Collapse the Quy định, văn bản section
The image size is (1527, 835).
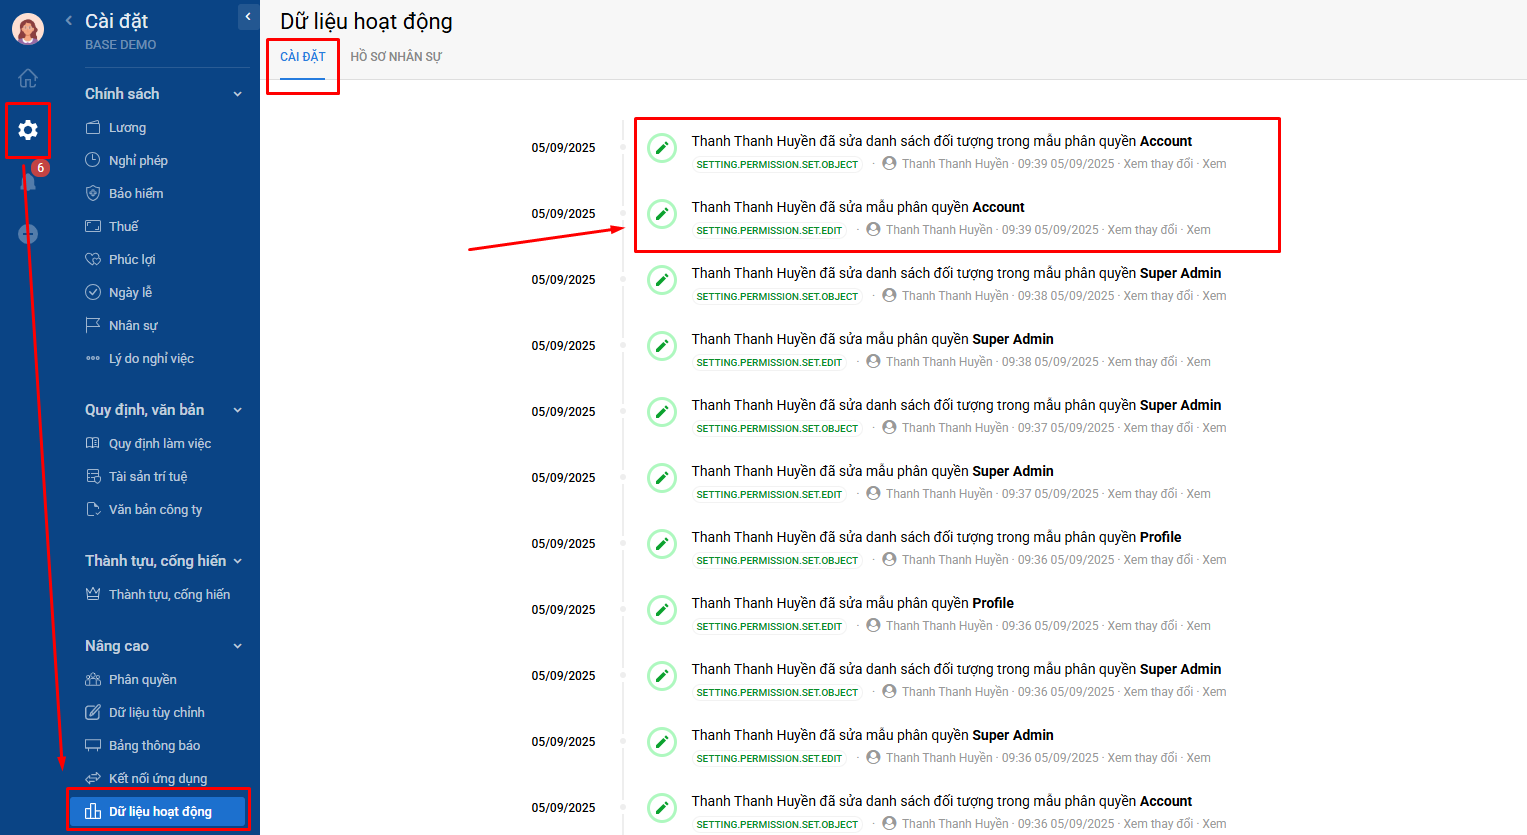(238, 410)
